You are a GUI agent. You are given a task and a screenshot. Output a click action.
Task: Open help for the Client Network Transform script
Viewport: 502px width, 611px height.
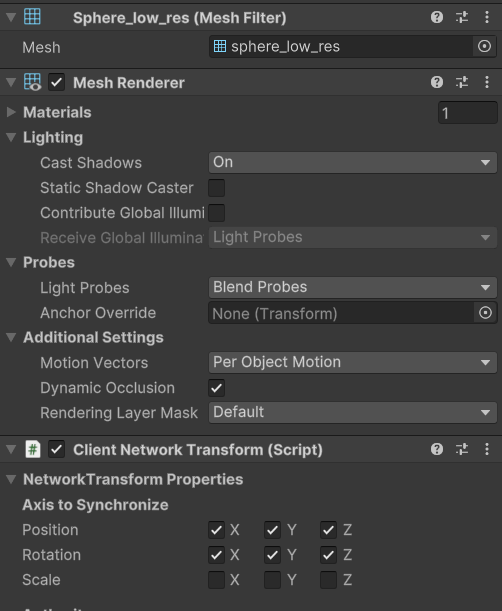(x=437, y=449)
